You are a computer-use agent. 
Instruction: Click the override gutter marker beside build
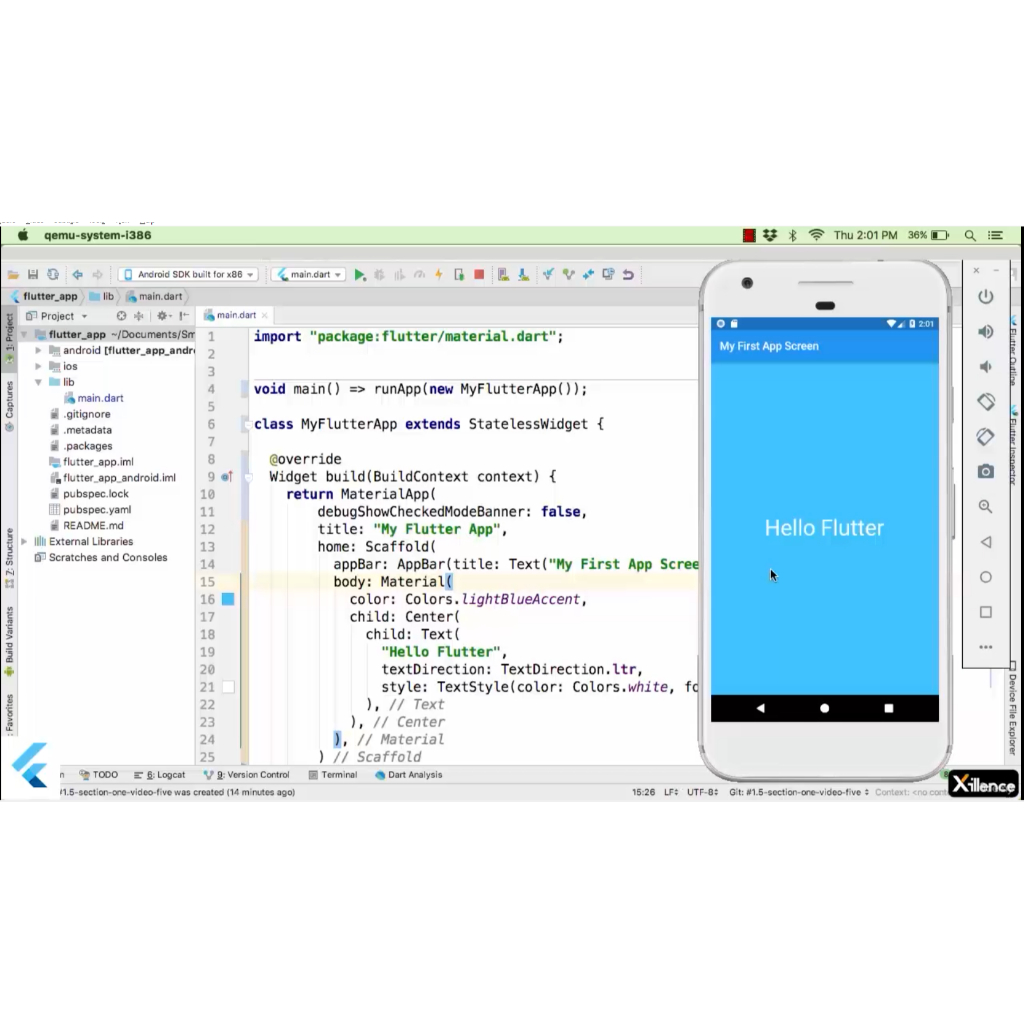coord(227,477)
